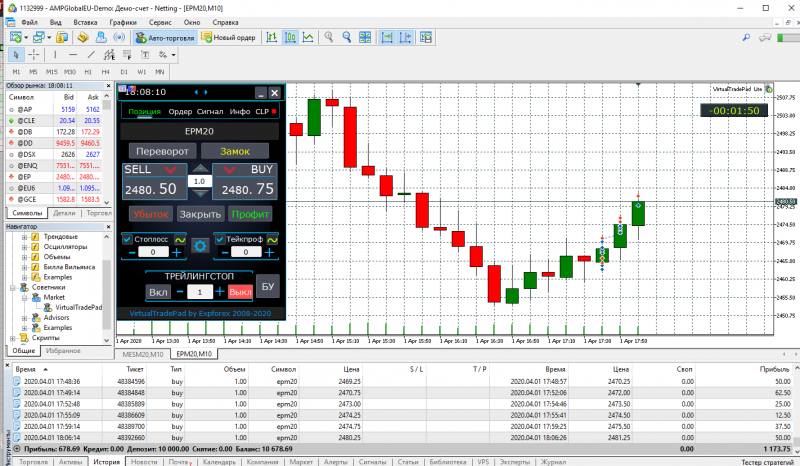Image resolution: width=800 pixels, height=466 pixels.
Task: Toggle Auto-trading button
Action: 165,37
